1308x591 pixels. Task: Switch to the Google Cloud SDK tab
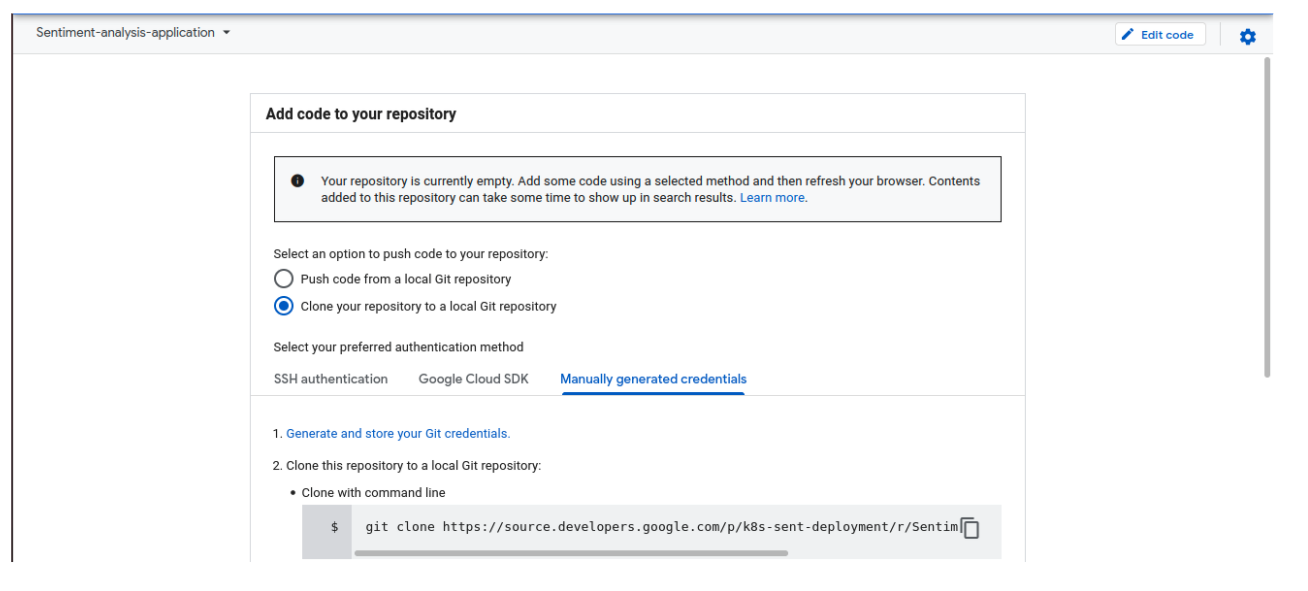pyautogui.click(x=473, y=379)
